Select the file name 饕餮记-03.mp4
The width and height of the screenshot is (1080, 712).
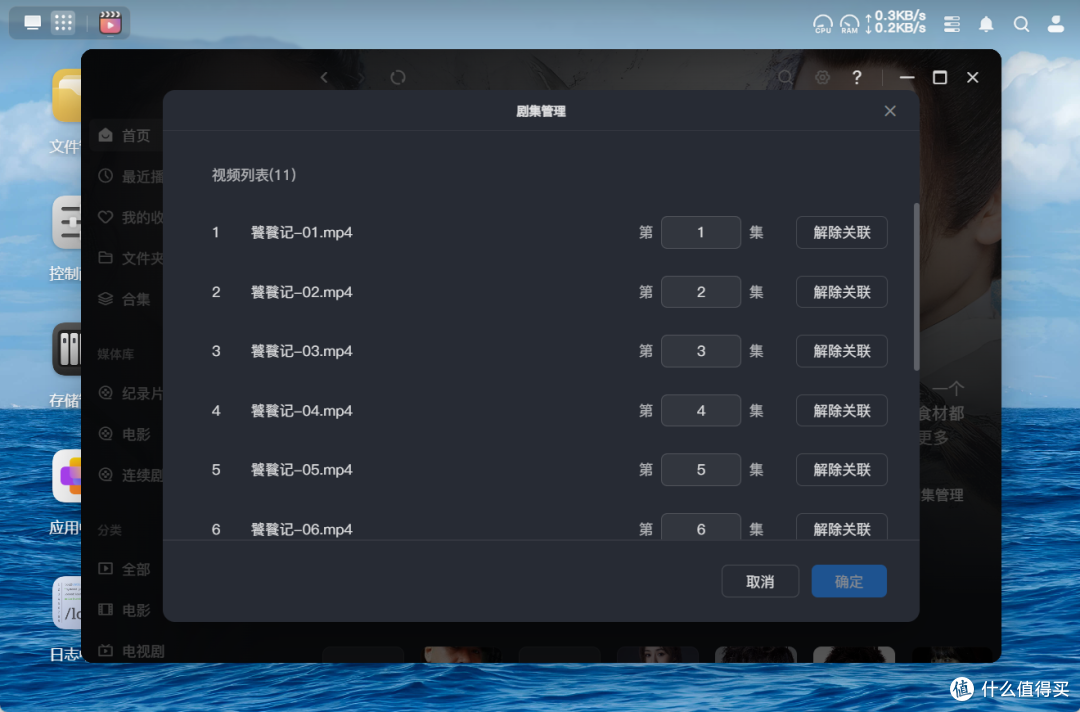(x=302, y=351)
